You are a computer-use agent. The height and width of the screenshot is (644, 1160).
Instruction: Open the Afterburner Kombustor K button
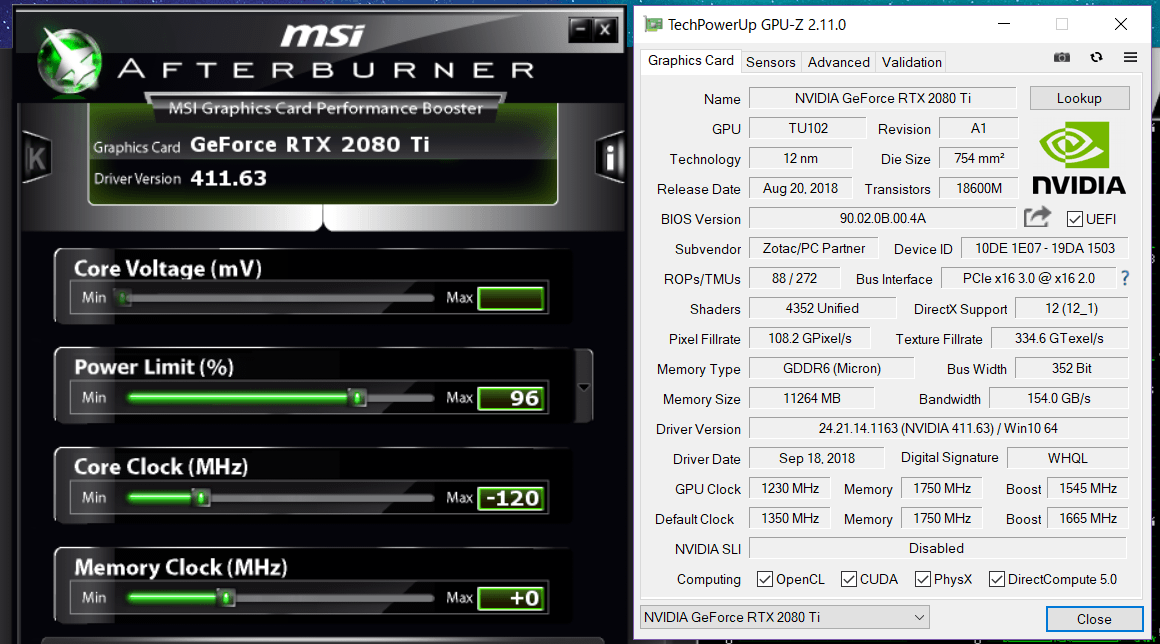coord(36,157)
